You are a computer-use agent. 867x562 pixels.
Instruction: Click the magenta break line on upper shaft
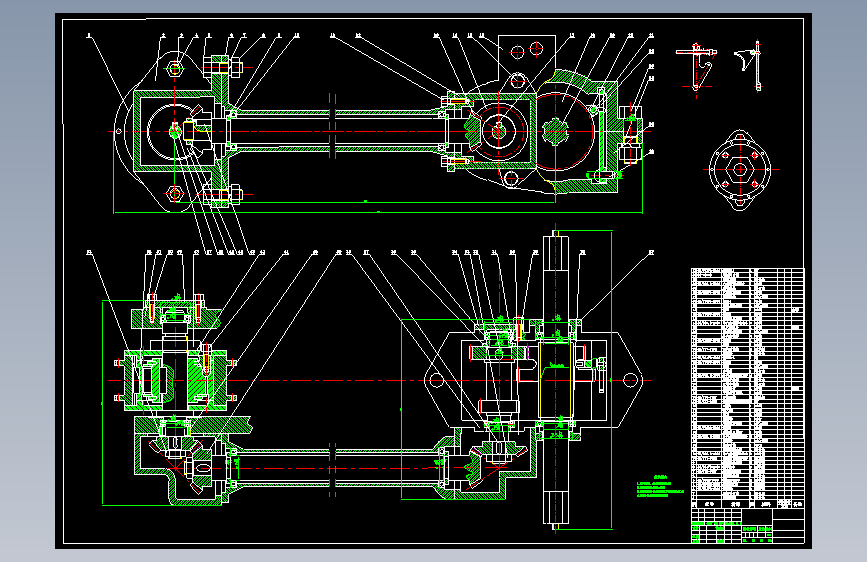click(x=332, y=126)
